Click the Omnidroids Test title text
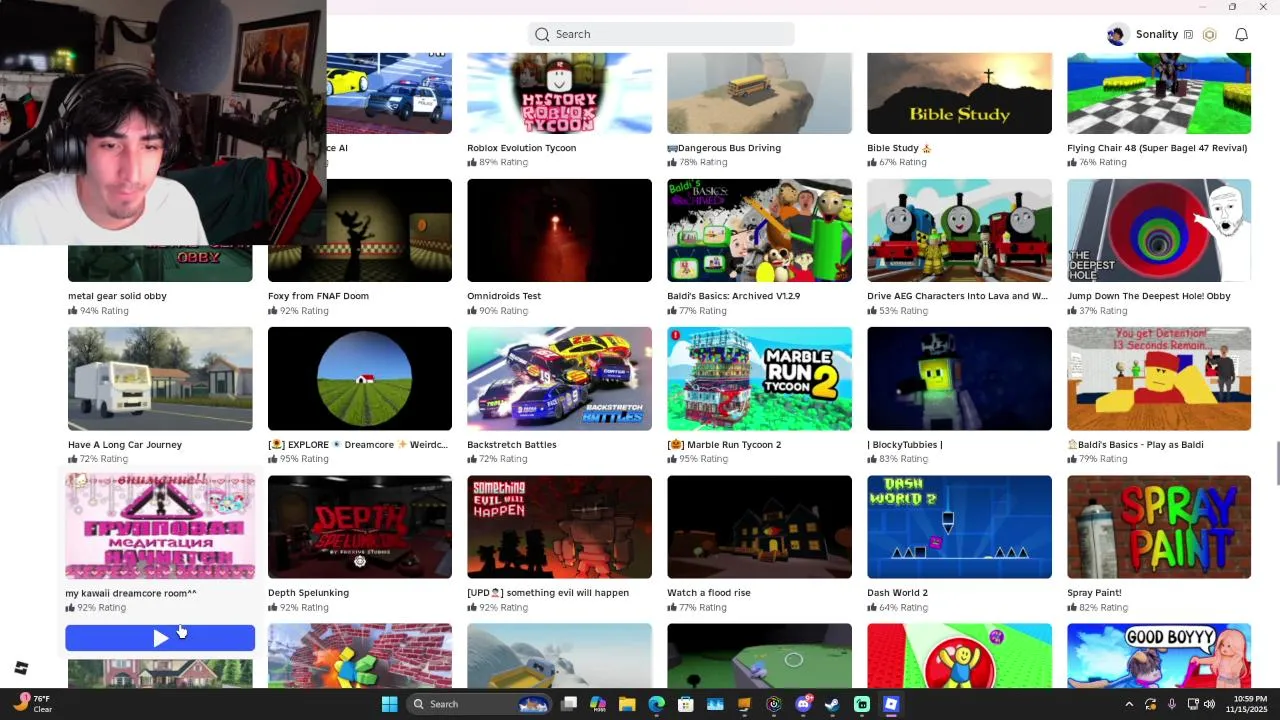Screen dimensions: 1280x720 tap(504, 296)
